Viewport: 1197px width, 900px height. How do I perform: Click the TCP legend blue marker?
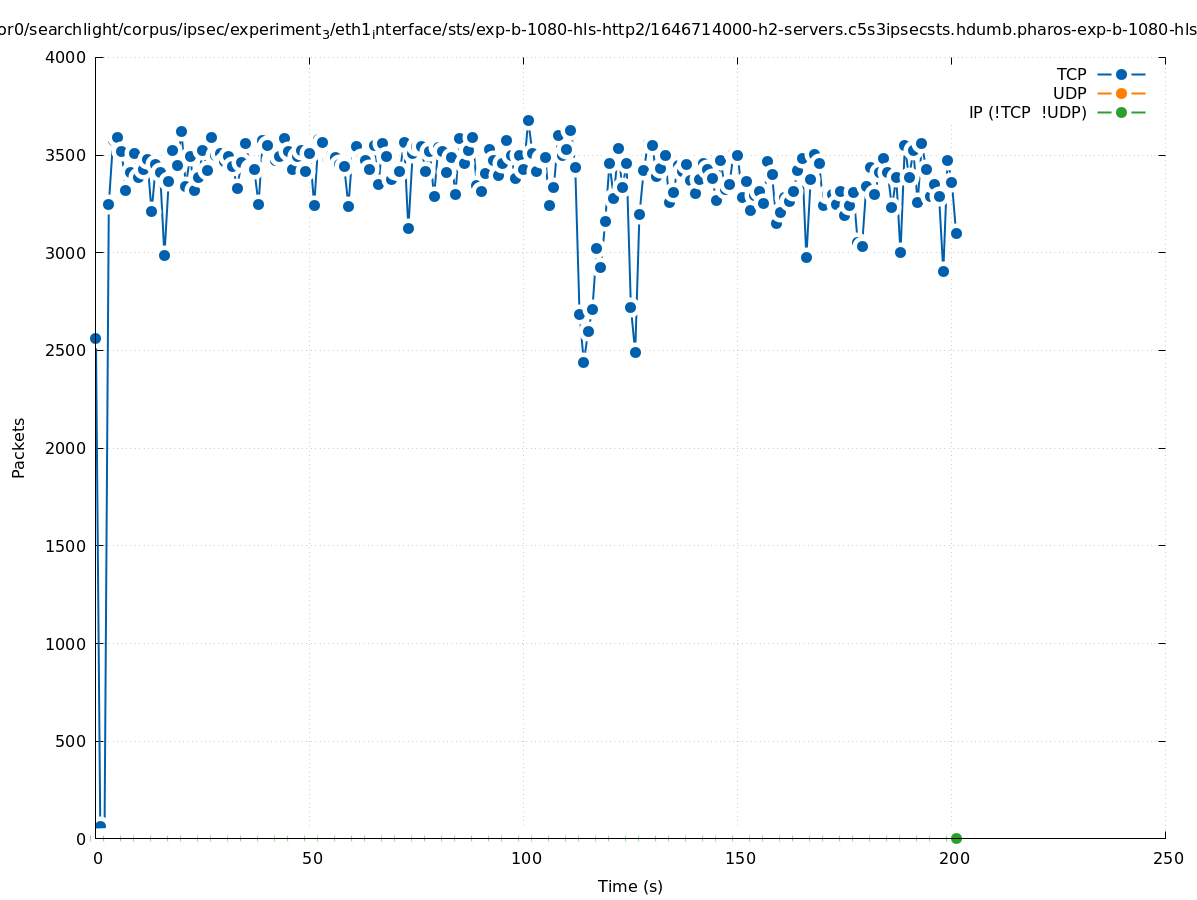click(1121, 74)
